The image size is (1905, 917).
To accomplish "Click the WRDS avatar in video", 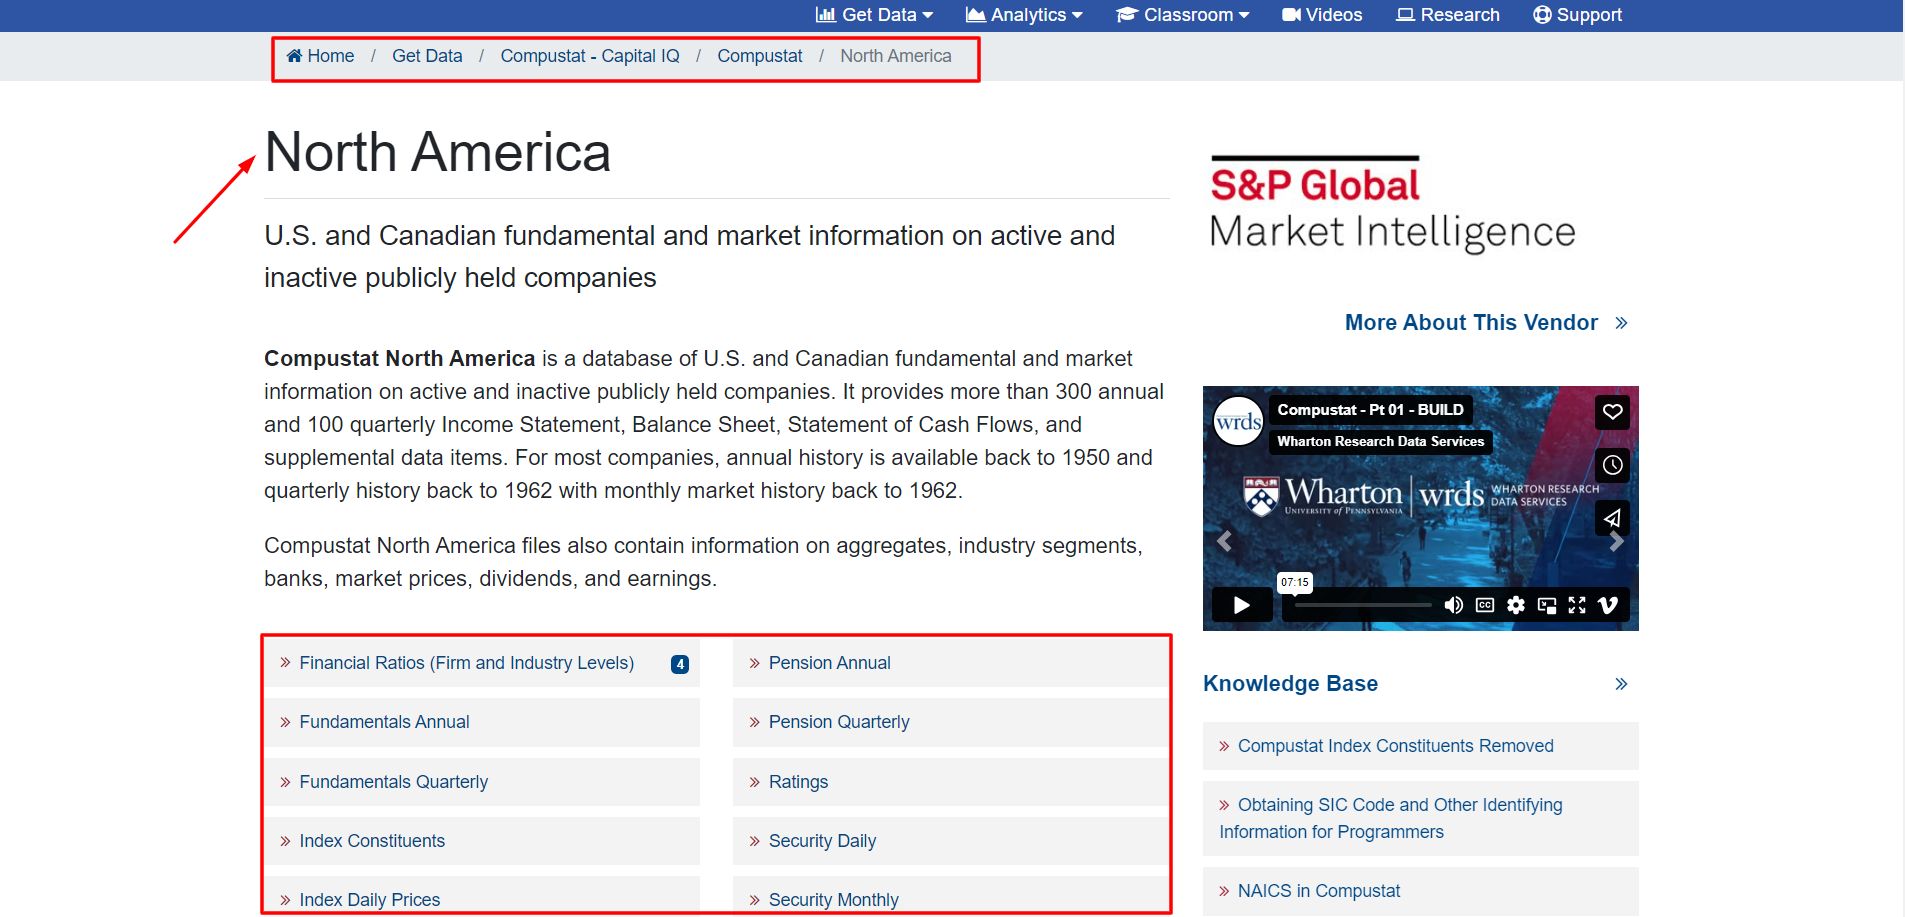I will point(1238,422).
